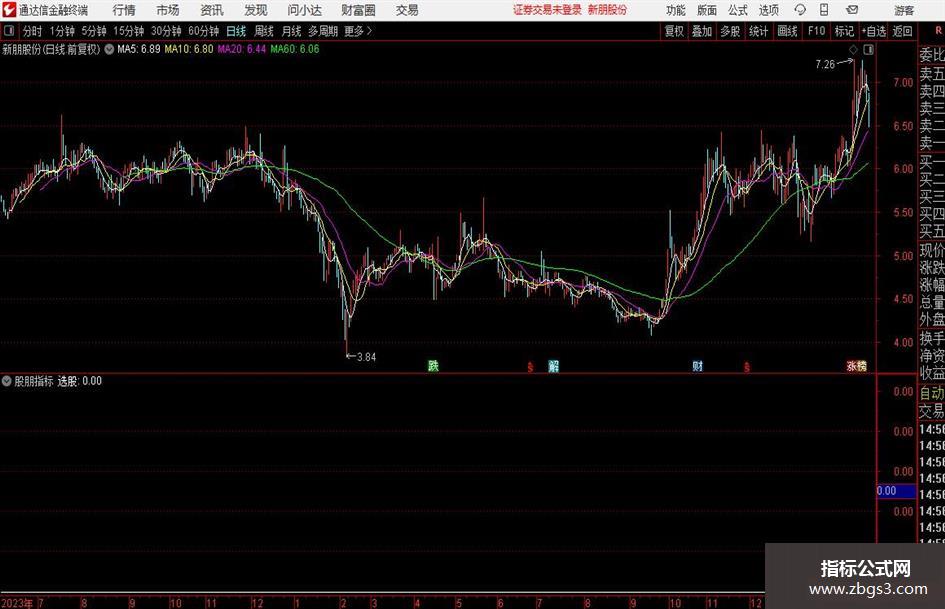
Task: Click the red 新朋股份 stock name in title bar
Action: pyautogui.click(x=607, y=10)
